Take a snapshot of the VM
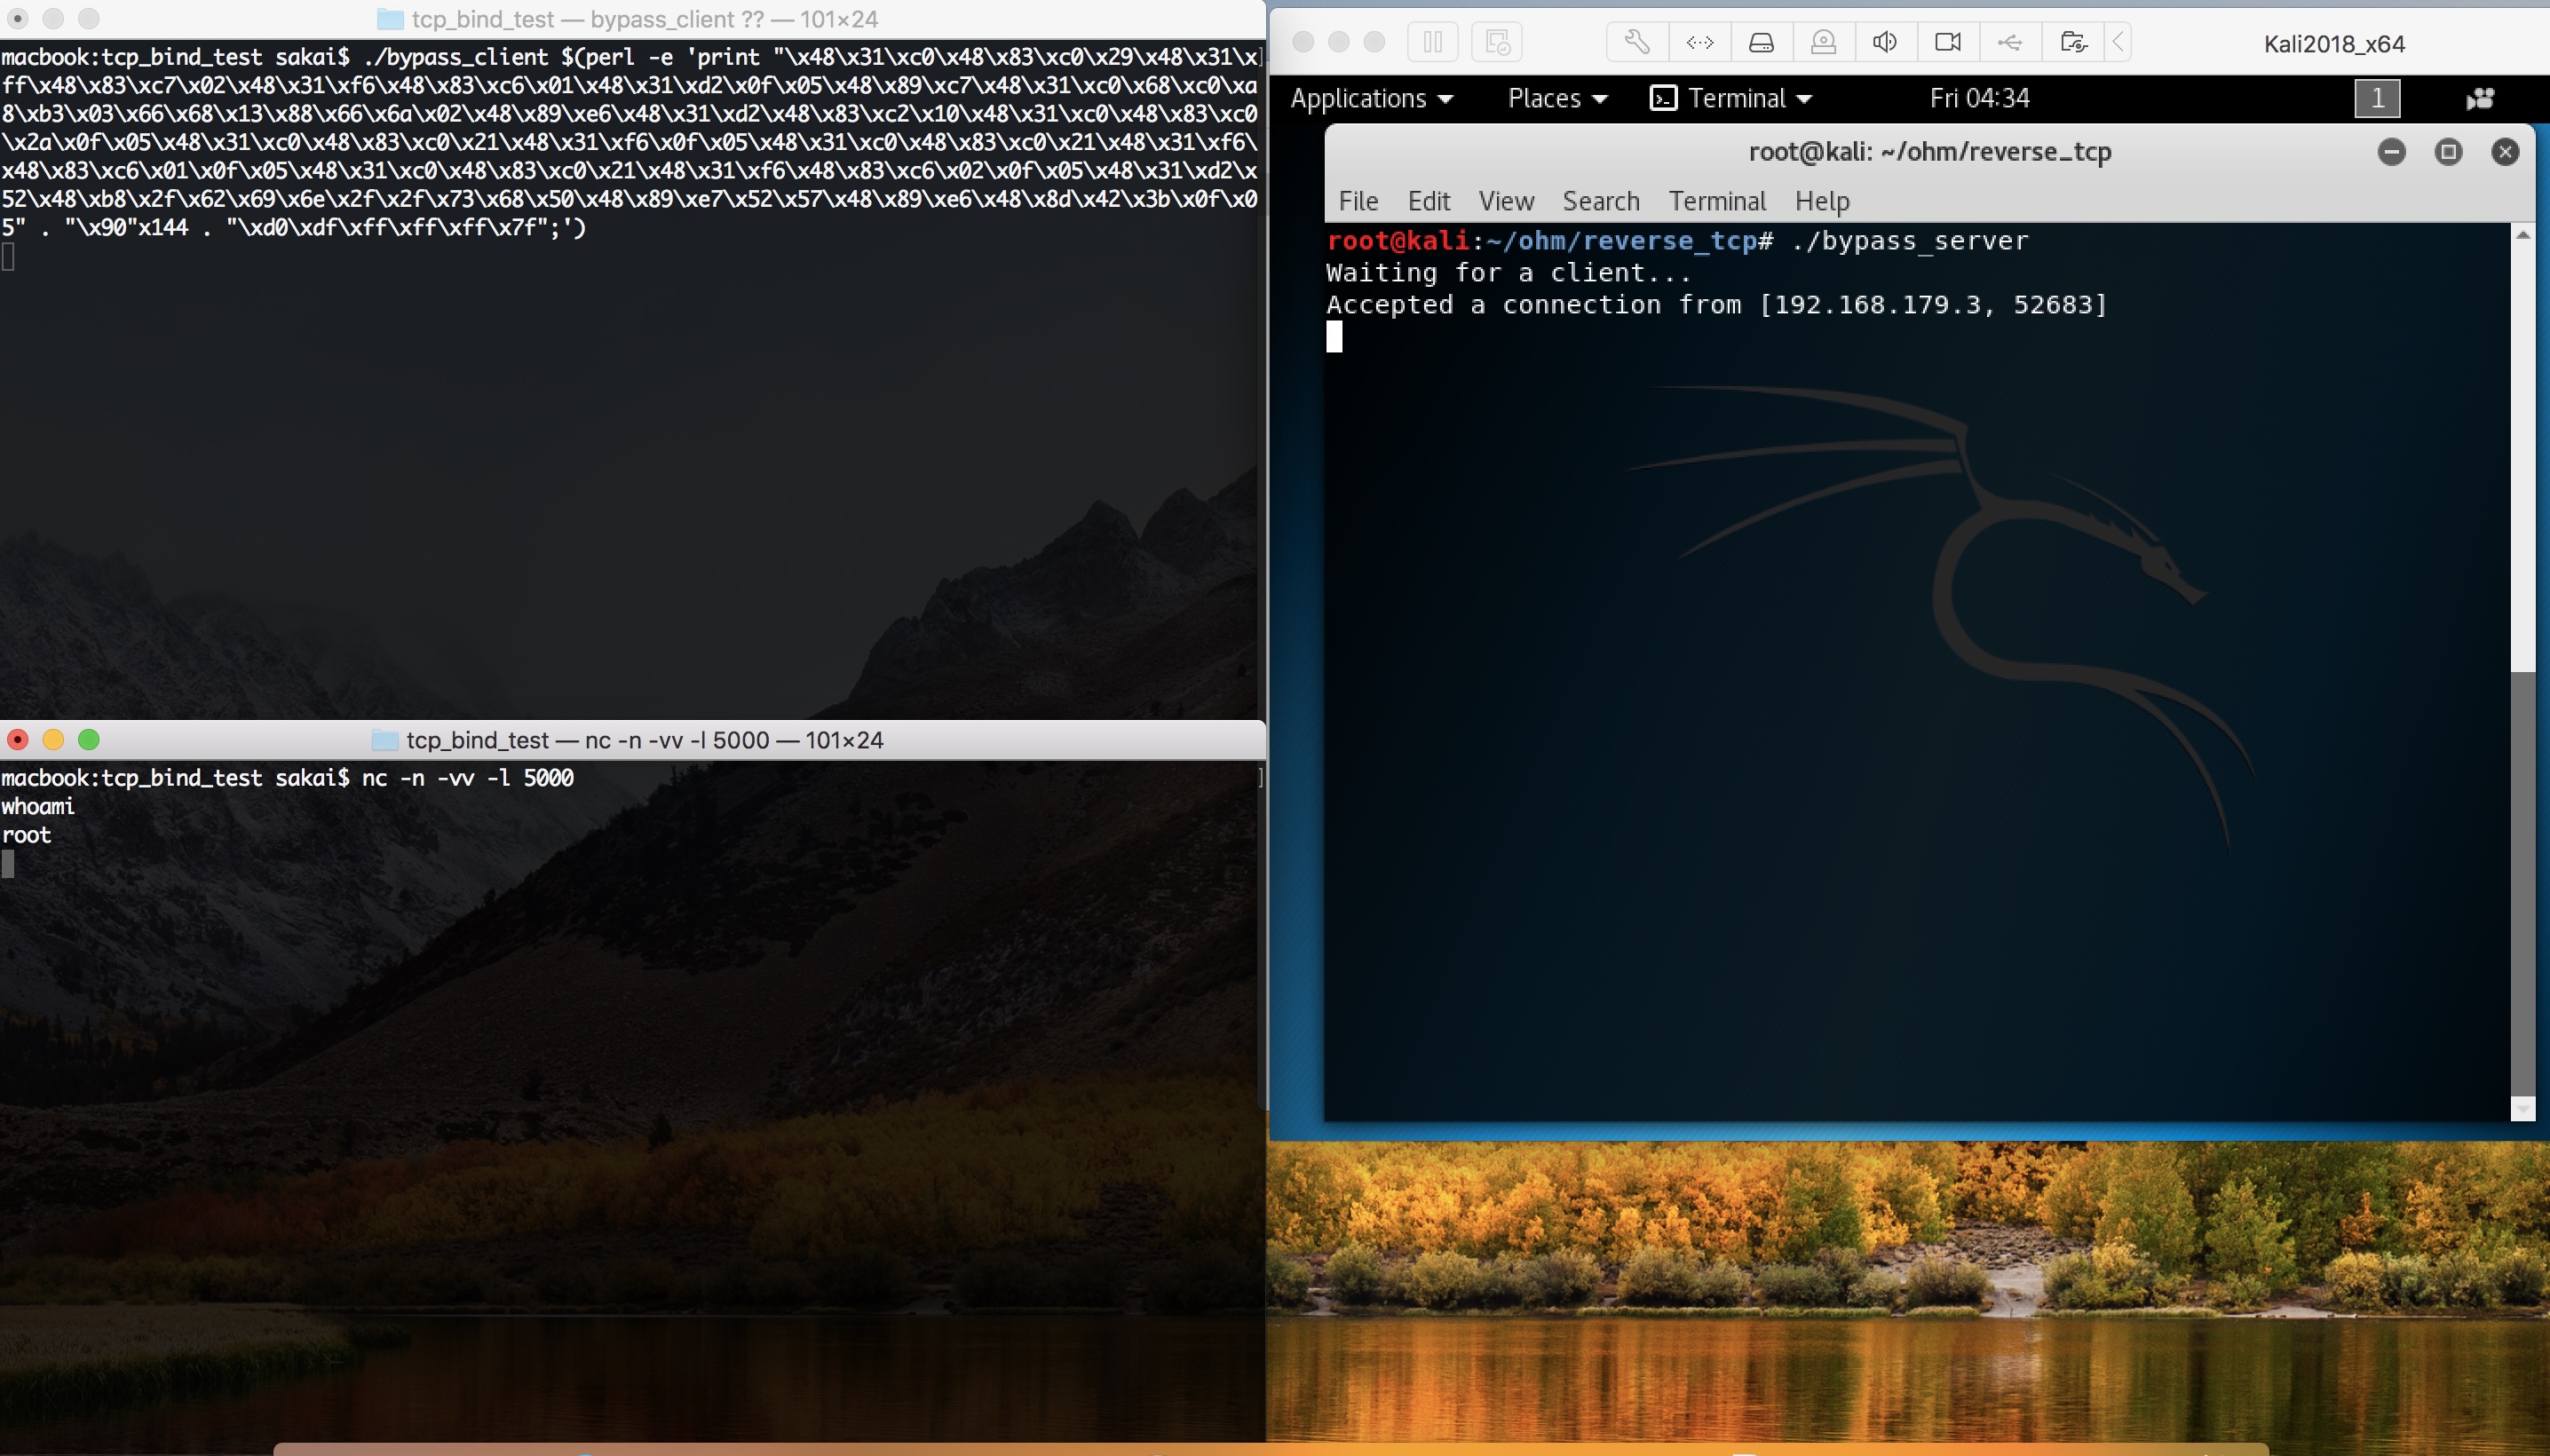Image resolution: width=2550 pixels, height=1456 pixels. pos(1495,42)
